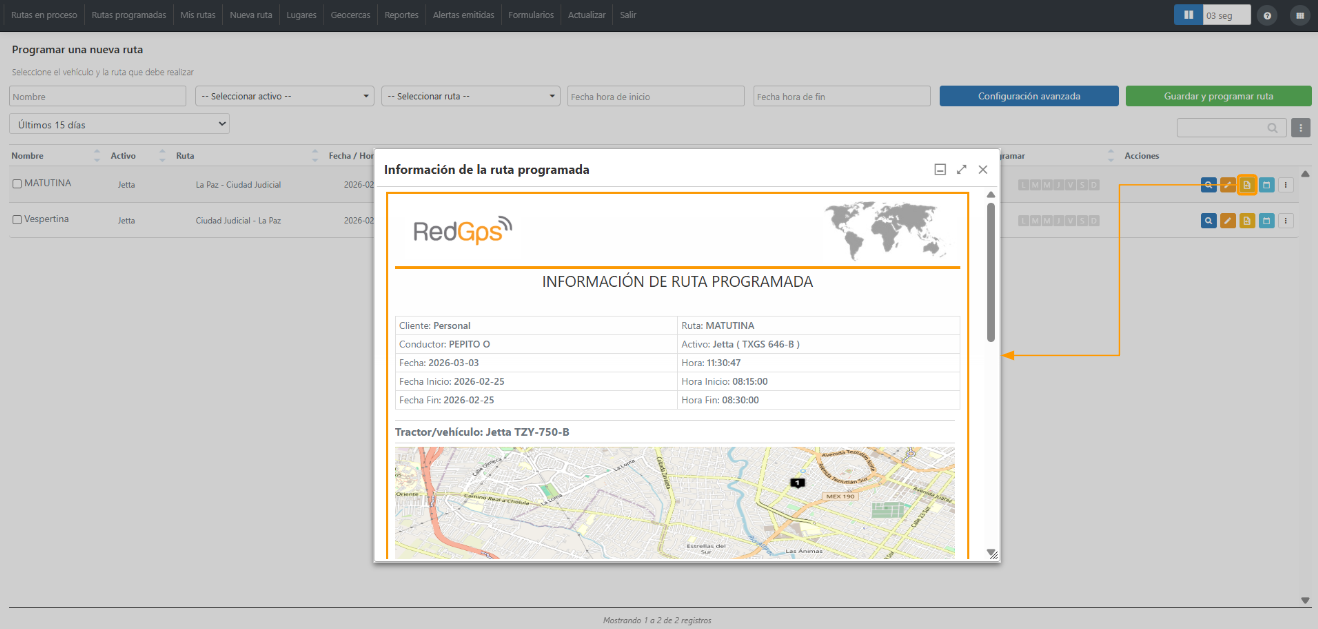
Task: Select Alertas emitidas menu item
Action: [x=464, y=15]
